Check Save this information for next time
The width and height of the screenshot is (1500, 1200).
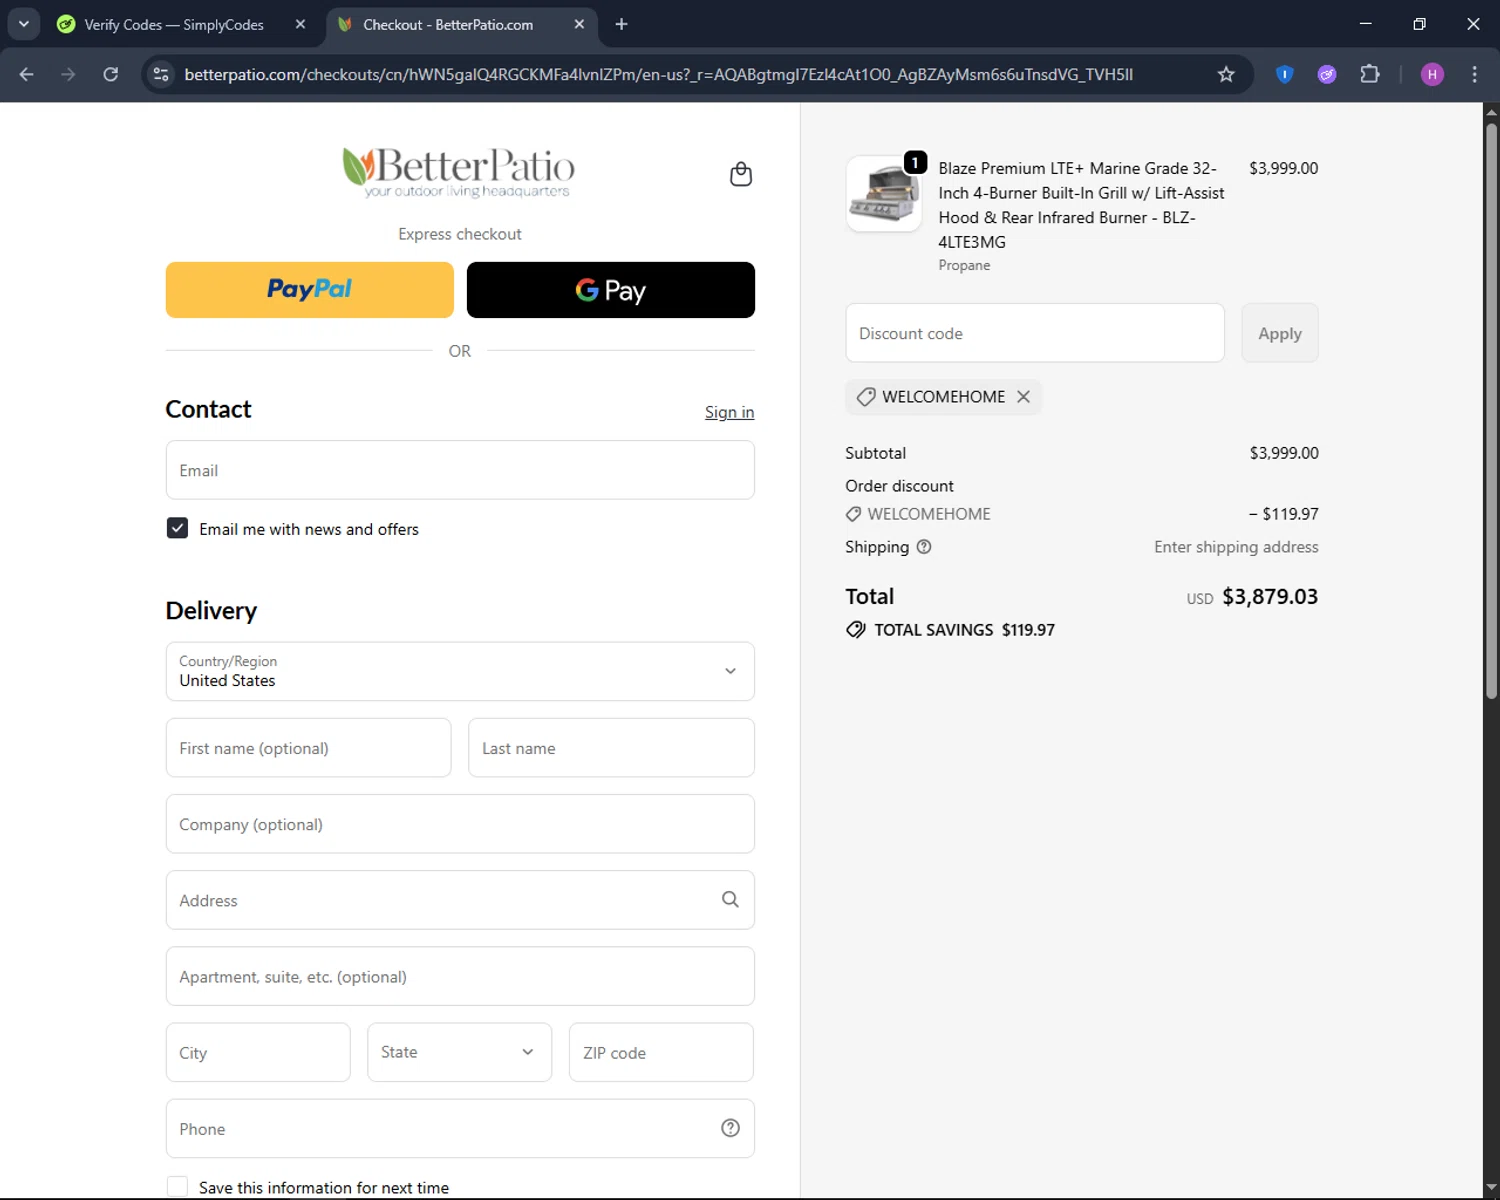[177, 1187]
